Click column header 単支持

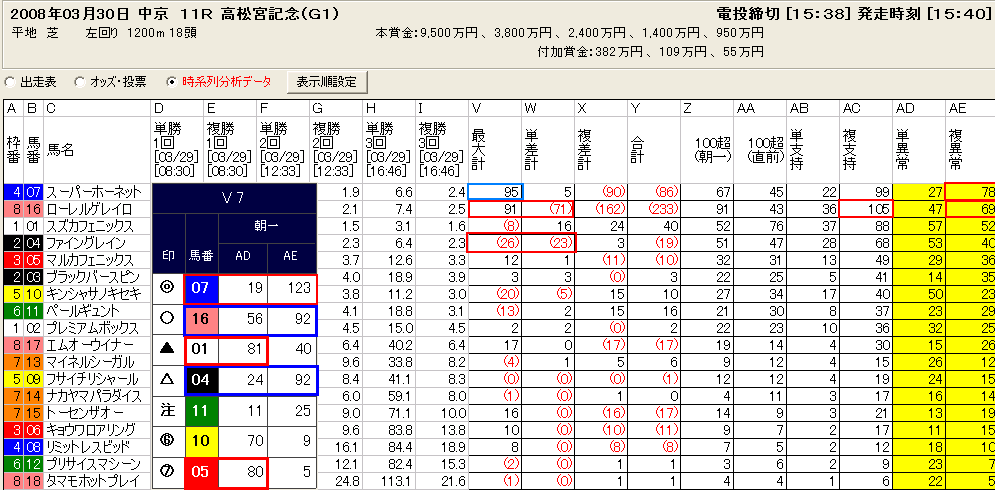(813, 150)
